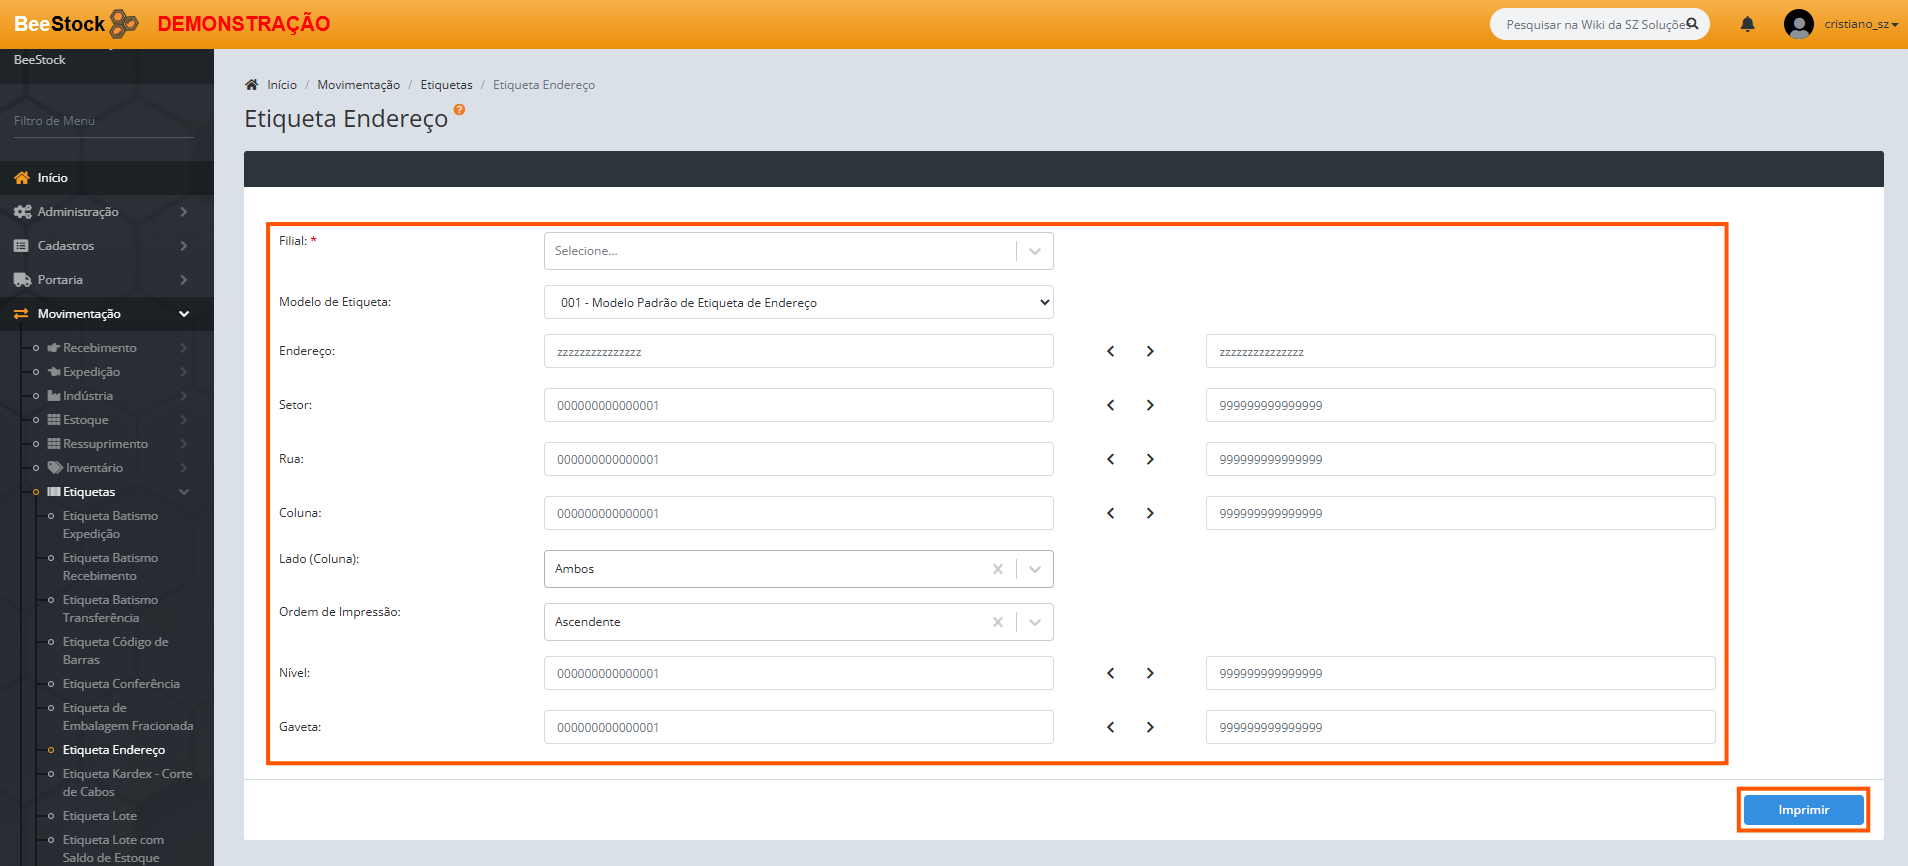Click the right arrow in the Setor row

[1150, 405]
